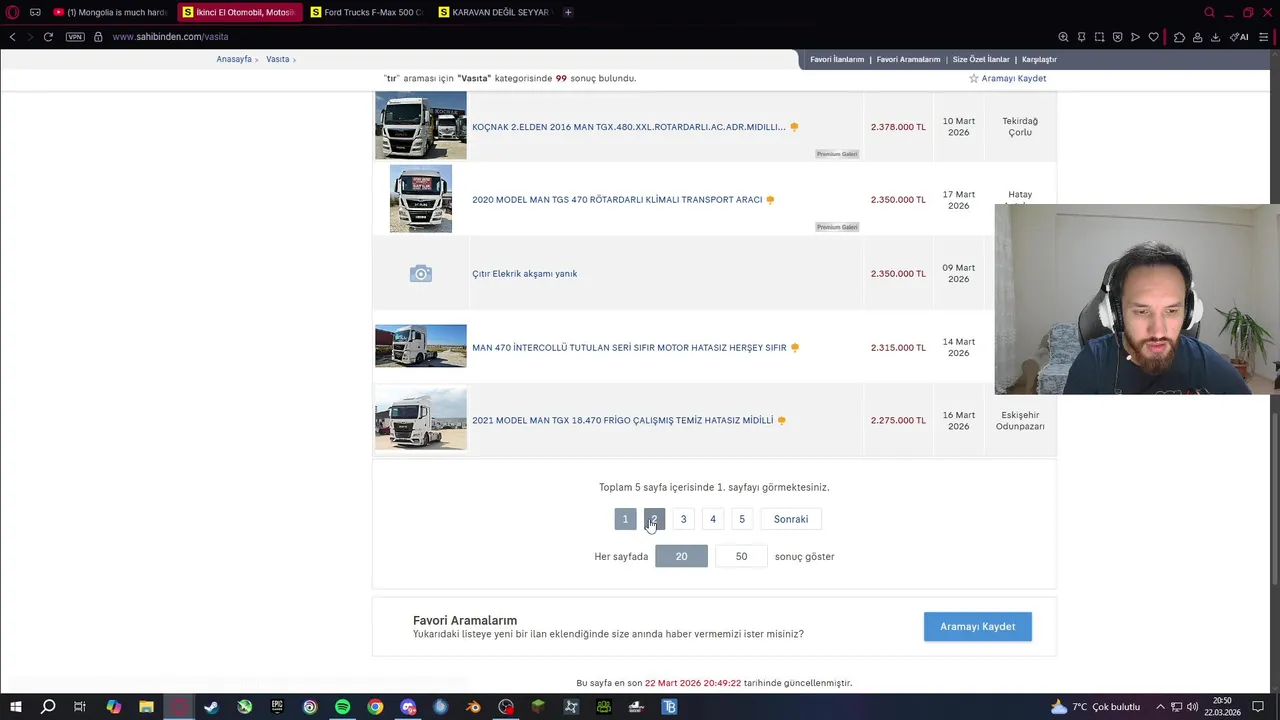Open Karşılaştır menu item
This screenshot has width=1280, height=720.
pyautogui.click(x=1039, y=59)
